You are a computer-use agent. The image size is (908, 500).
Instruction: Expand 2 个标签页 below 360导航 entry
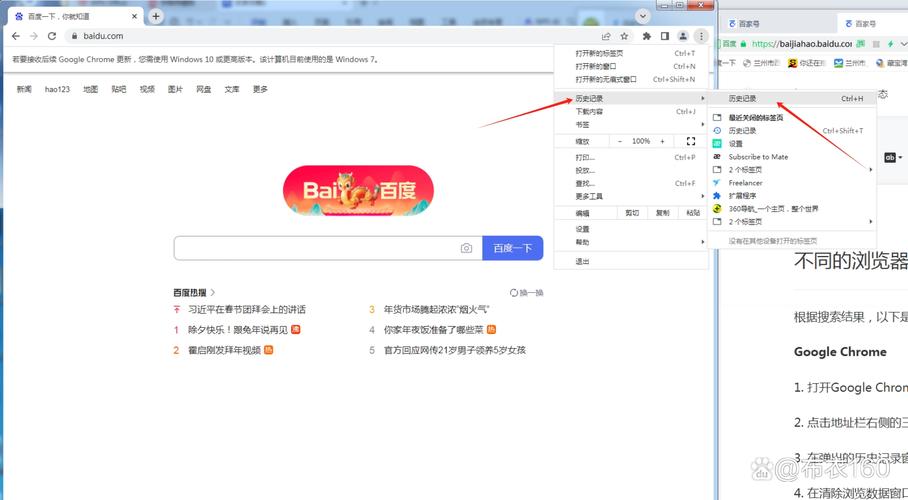pyautogui.click(x=791, y=222)
